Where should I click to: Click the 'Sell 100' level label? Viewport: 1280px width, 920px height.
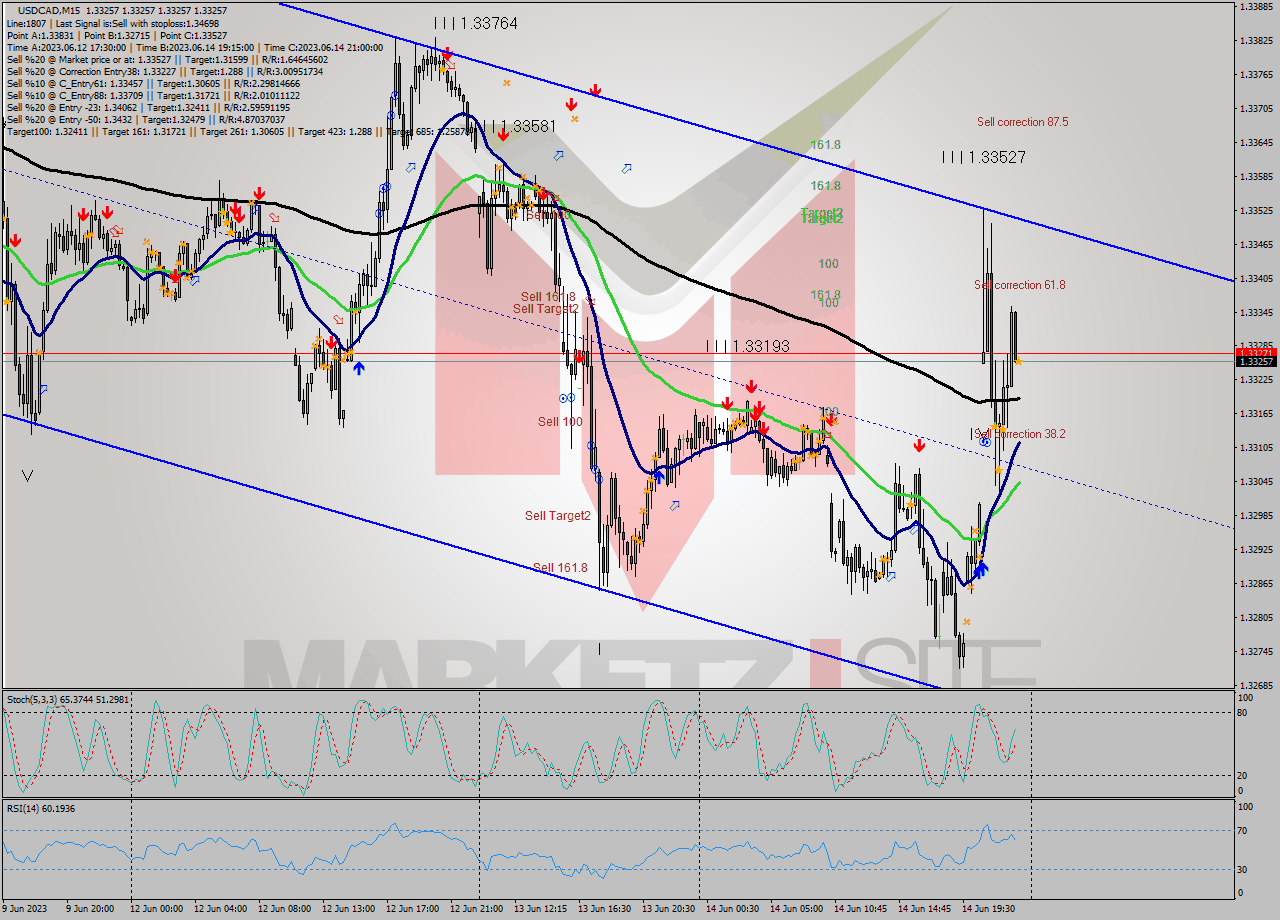point(560,422)
